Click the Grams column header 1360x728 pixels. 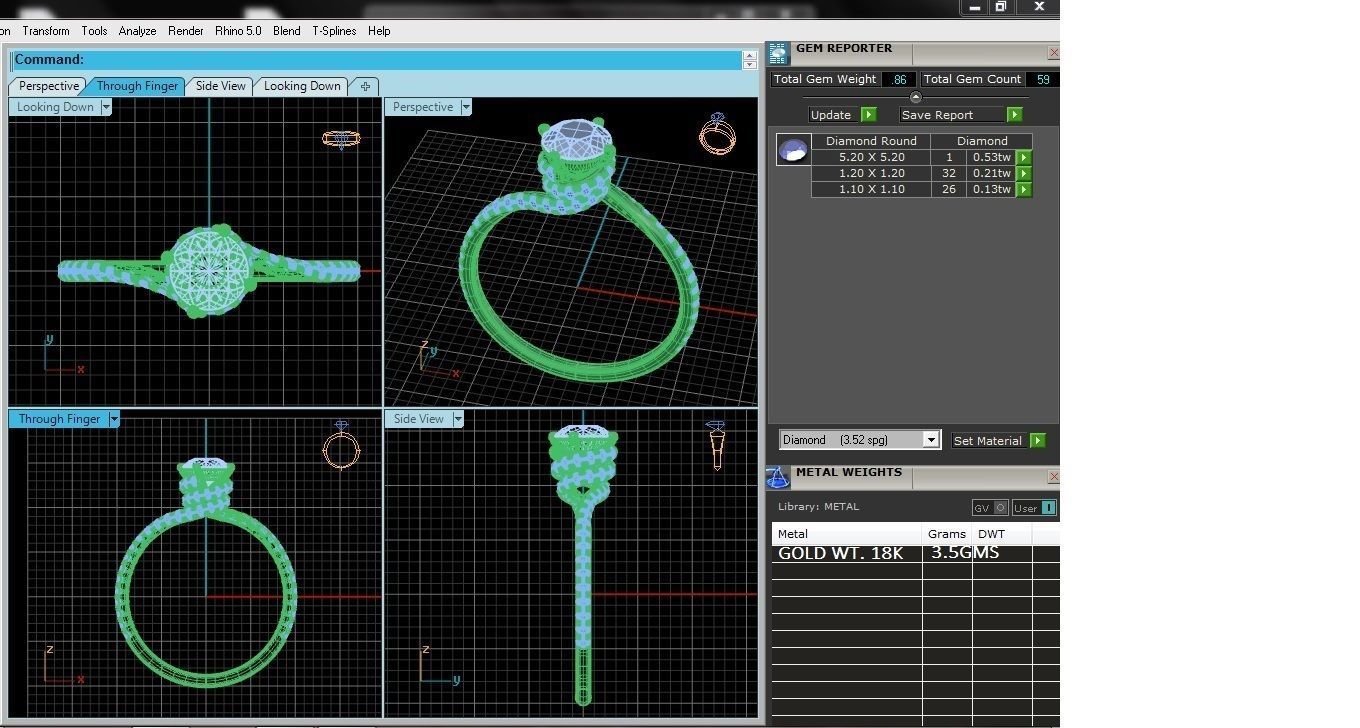coord(947,534)
